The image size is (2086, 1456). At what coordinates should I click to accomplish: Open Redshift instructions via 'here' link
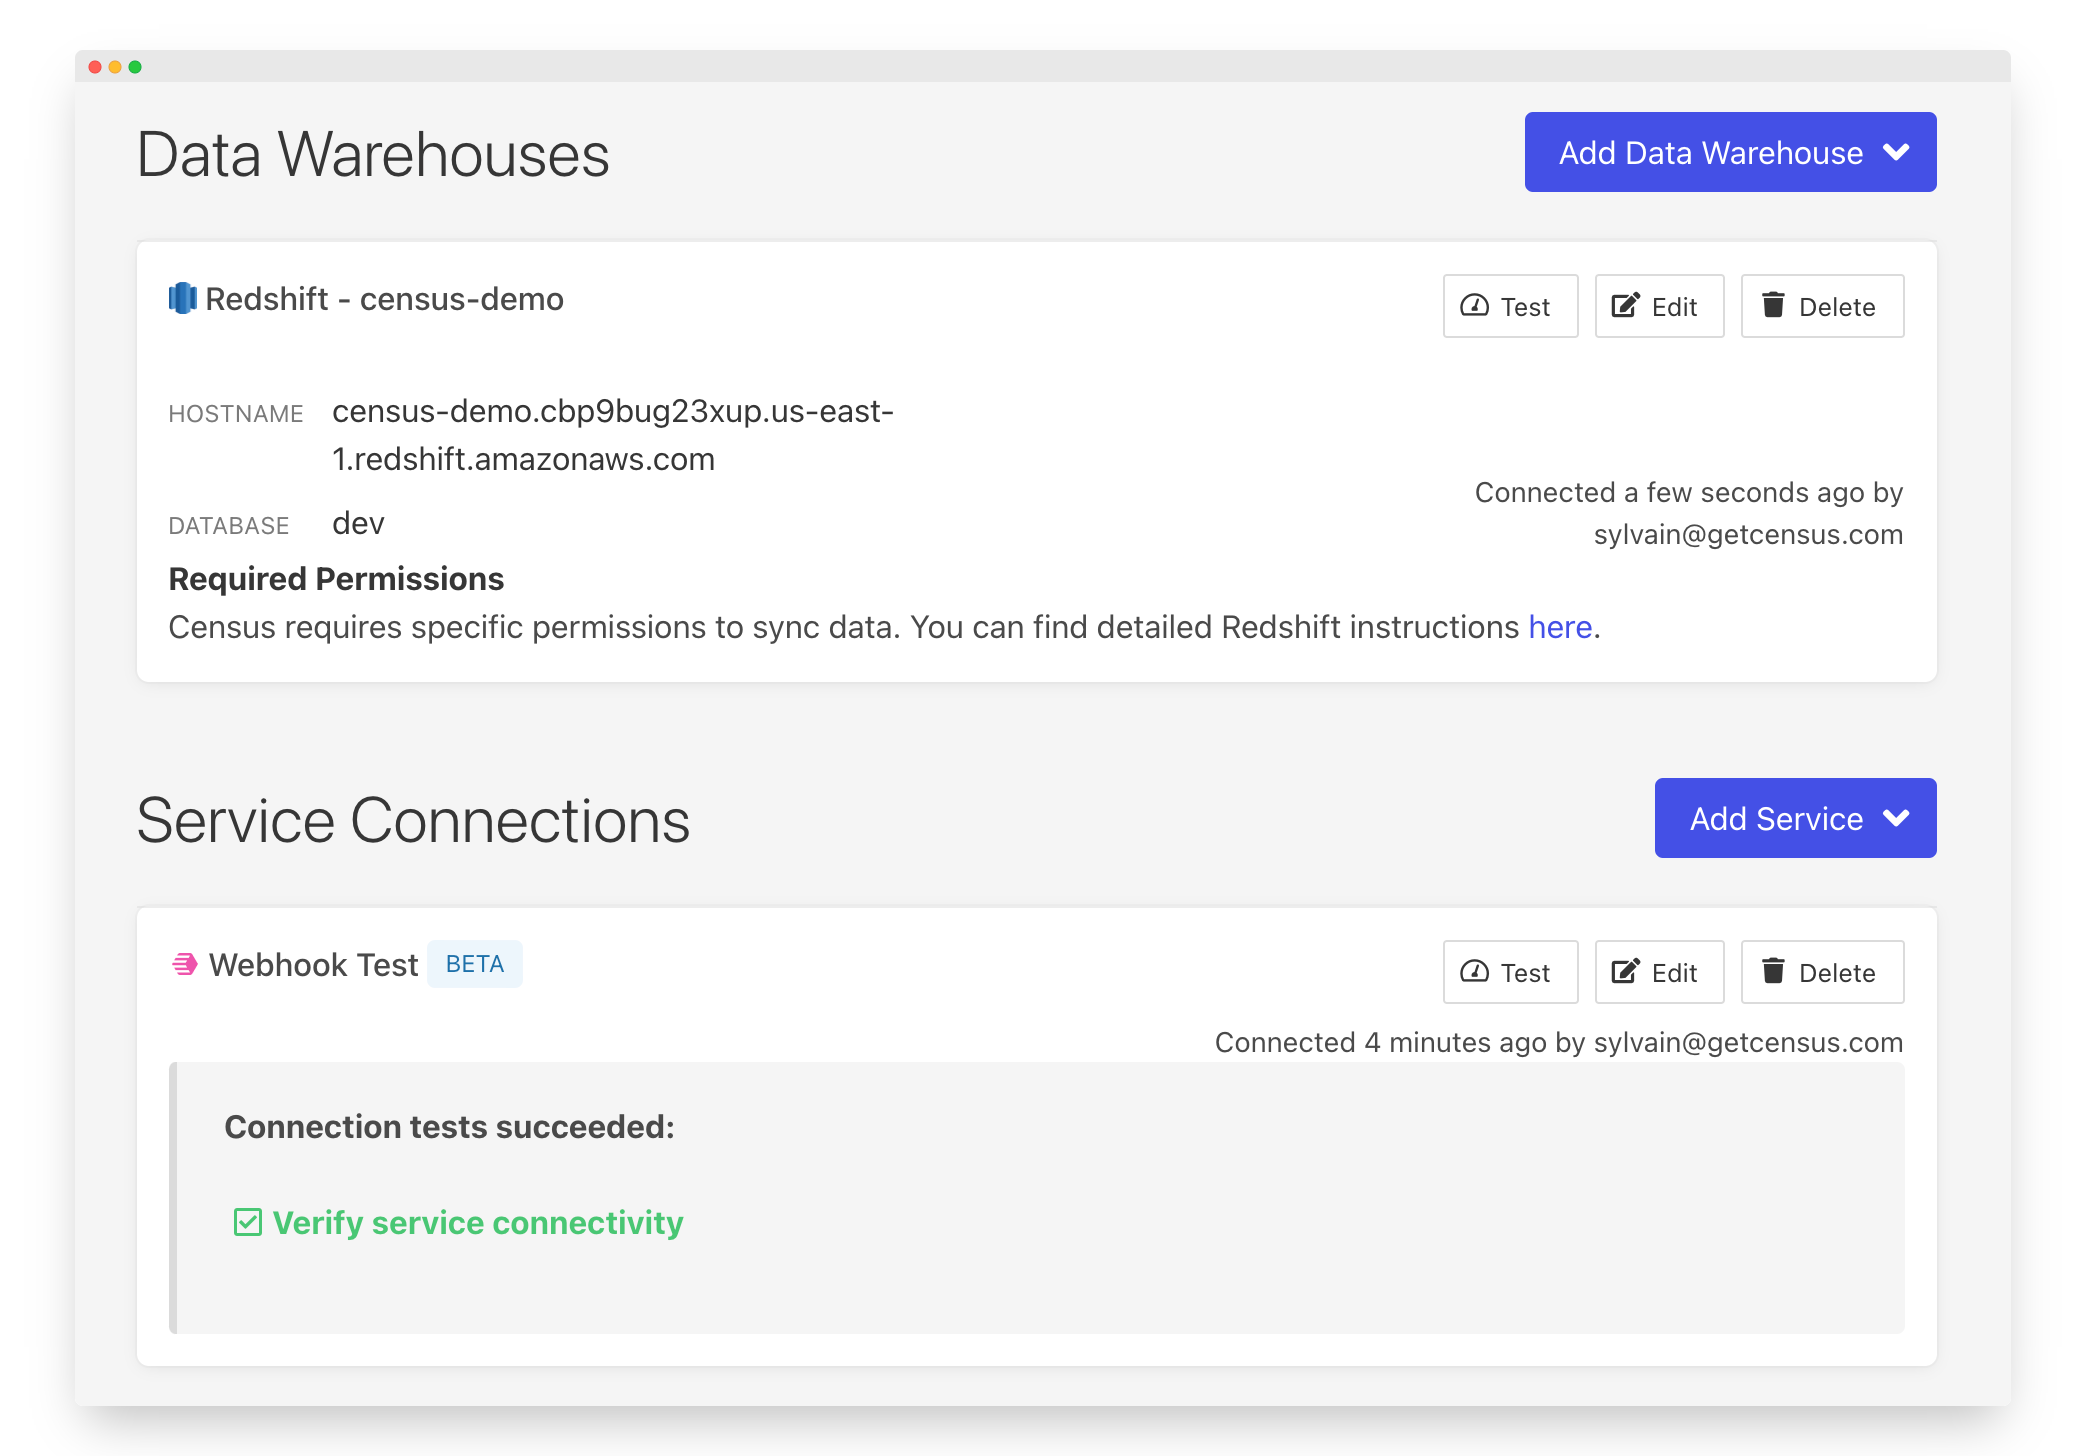[1559, 627]
